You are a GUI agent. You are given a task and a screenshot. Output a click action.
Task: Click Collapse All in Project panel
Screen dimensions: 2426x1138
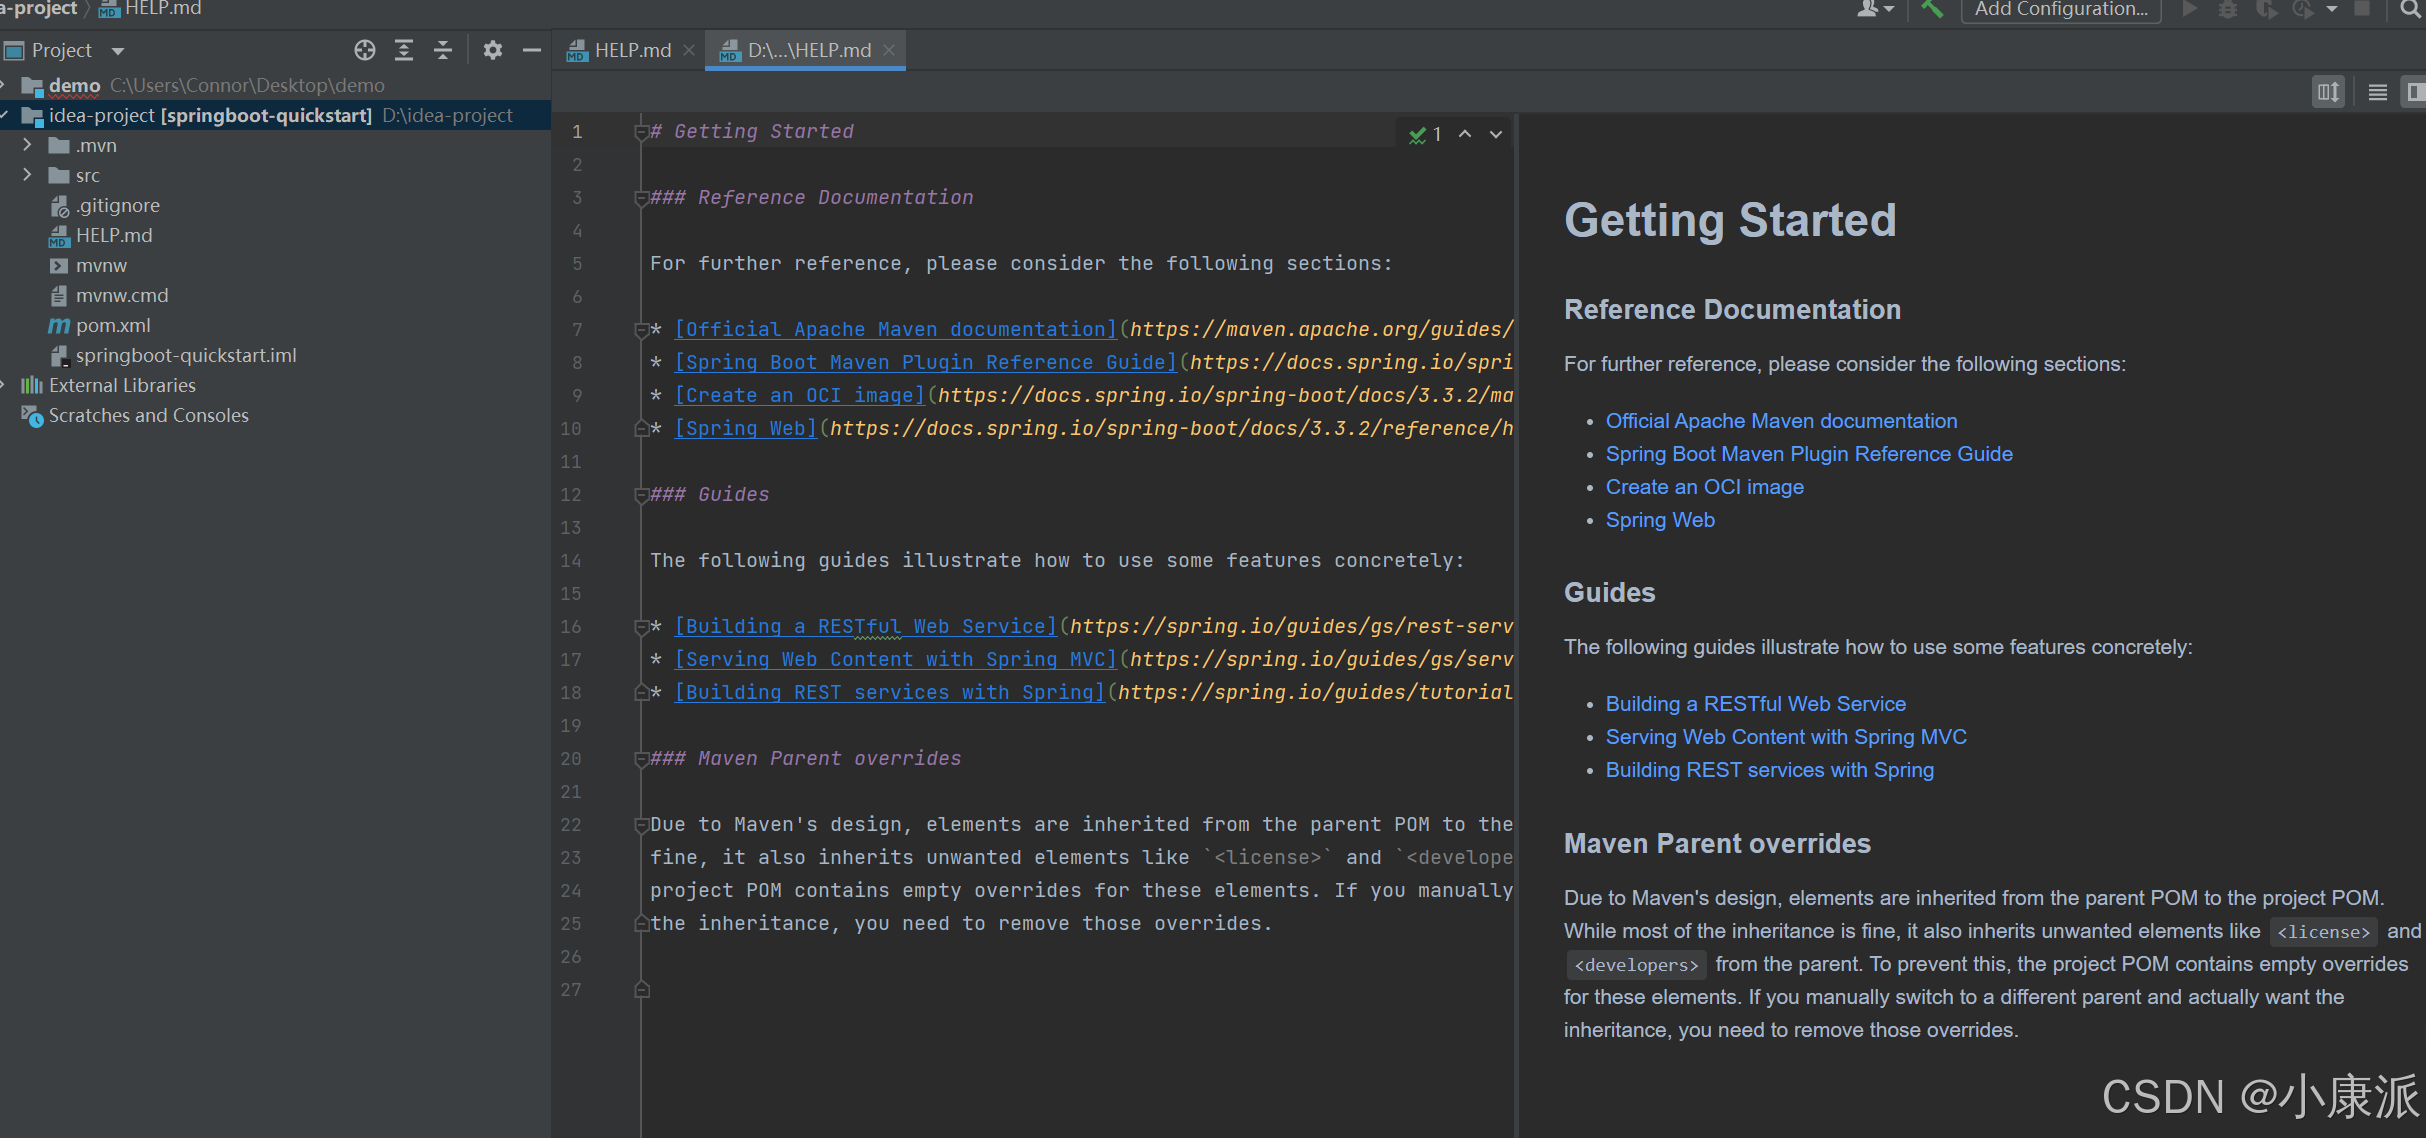pos(443,50)
